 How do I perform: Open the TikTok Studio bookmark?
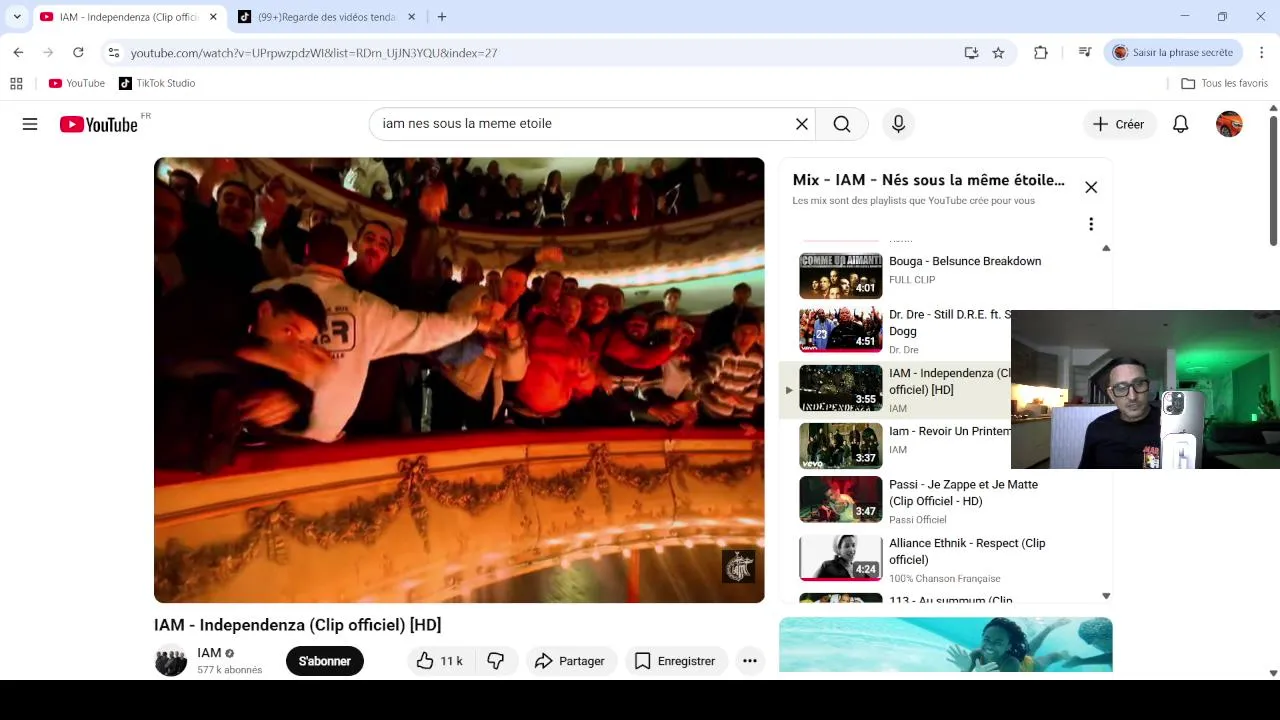tap(157, 84)
